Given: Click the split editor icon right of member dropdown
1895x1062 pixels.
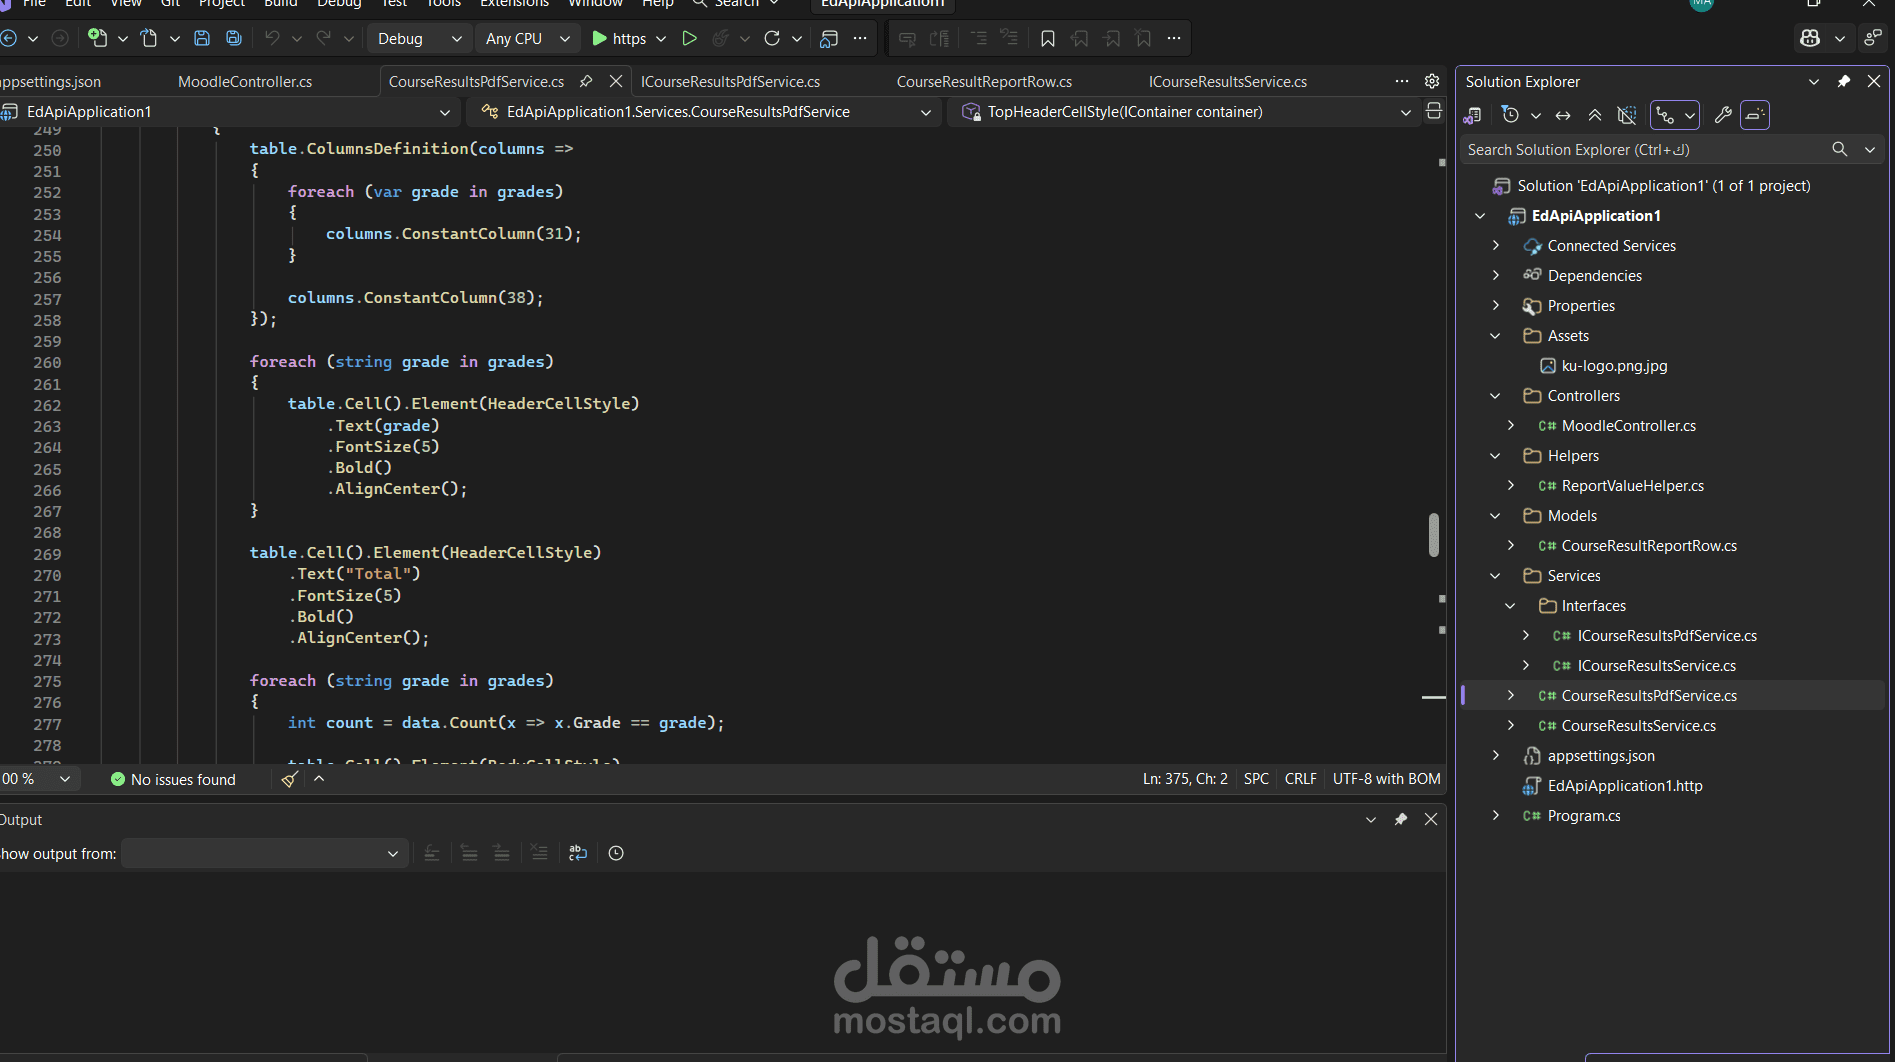Looking at the screenshot, I should (x=1434, y=111).
